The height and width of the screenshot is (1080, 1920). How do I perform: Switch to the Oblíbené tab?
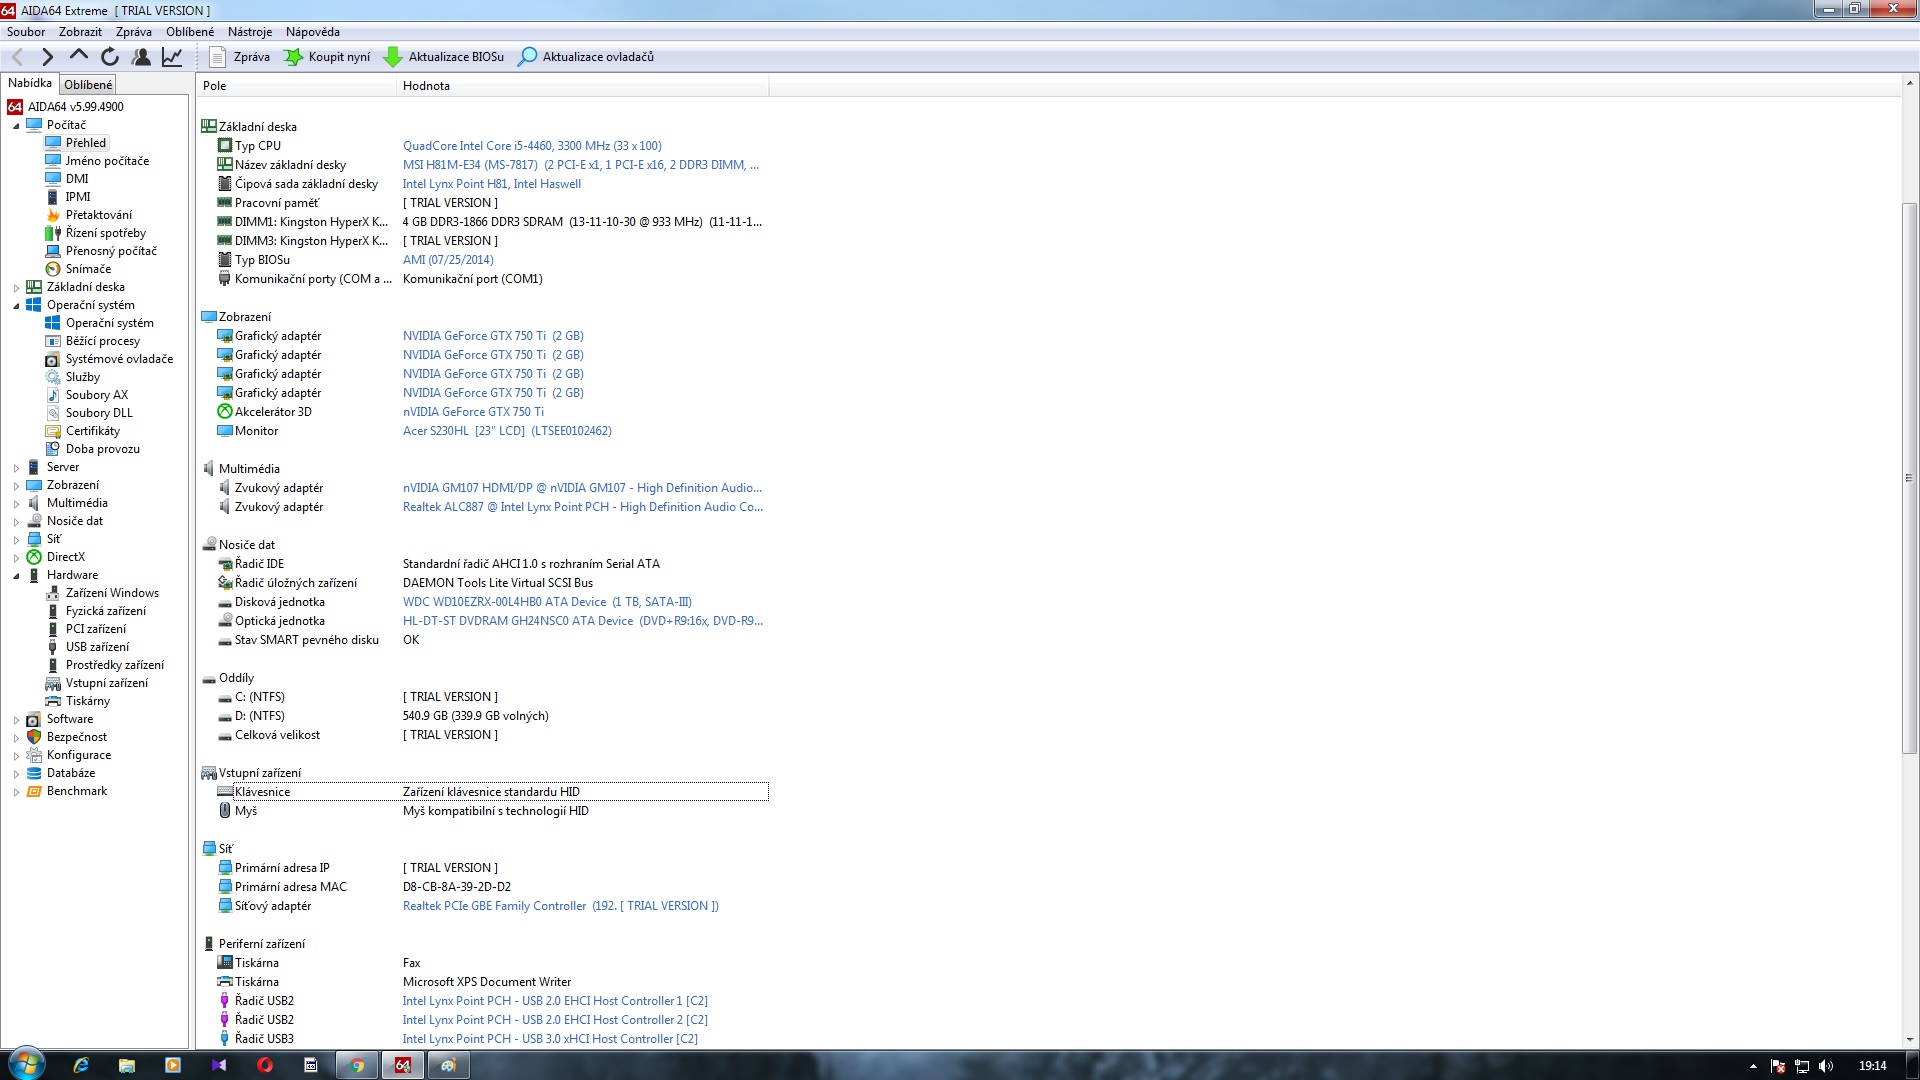click(88, 85)
